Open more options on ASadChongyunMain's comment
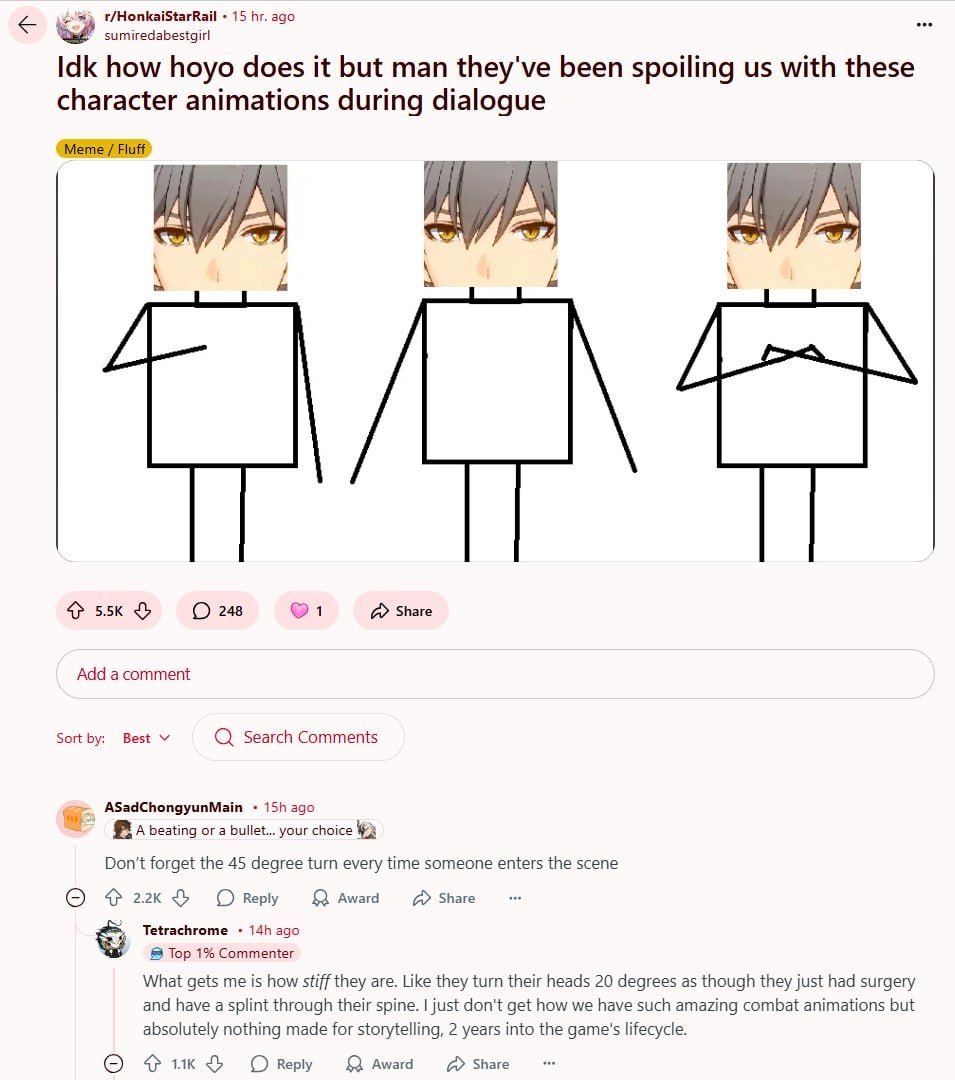The image size is (955, 1080). (515, 897)
